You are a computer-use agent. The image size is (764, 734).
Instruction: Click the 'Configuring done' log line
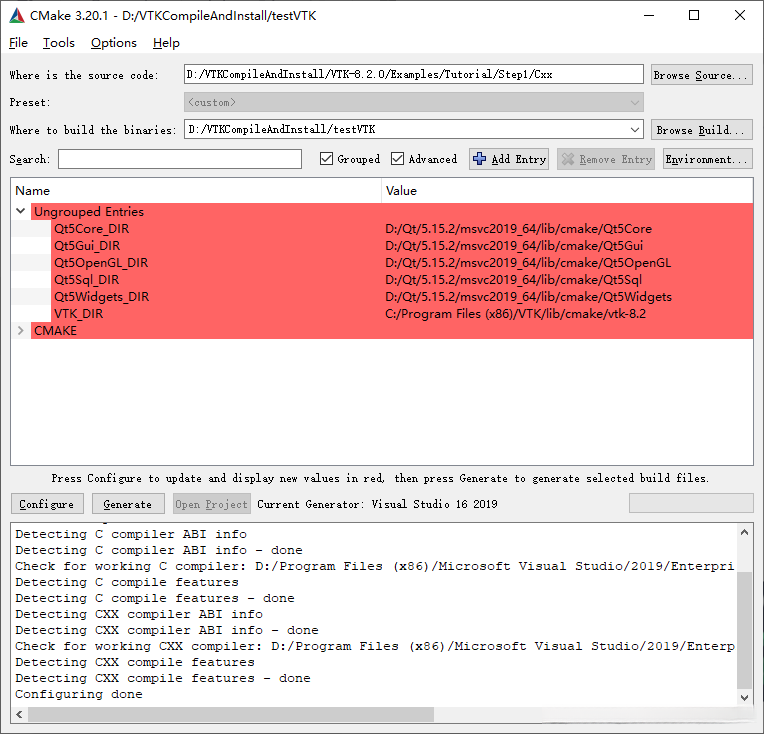[x=79, y=694]
